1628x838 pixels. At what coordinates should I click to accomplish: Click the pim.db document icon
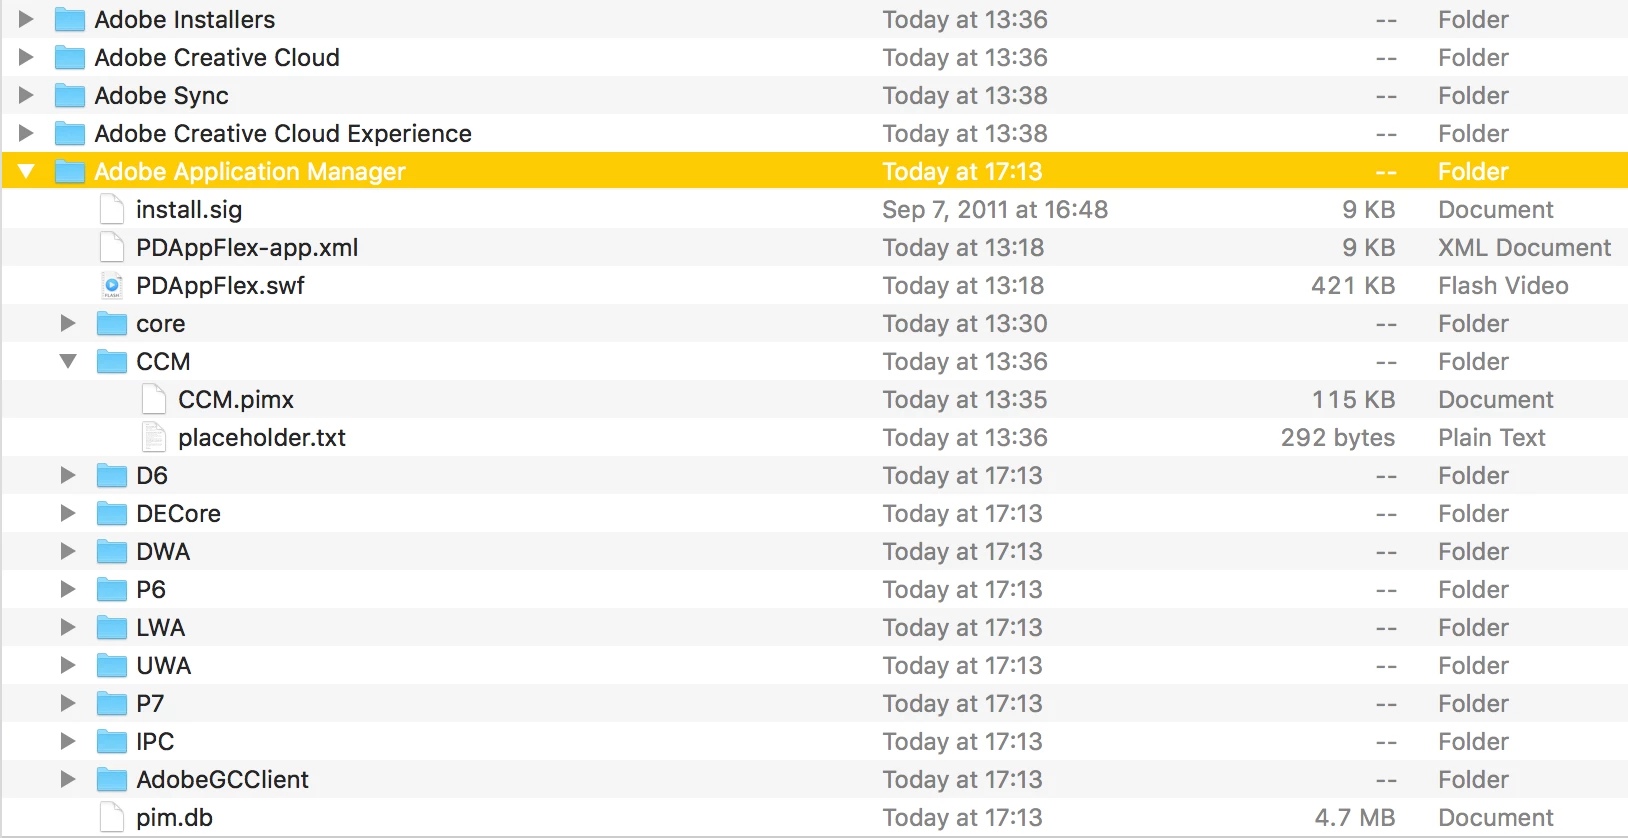click(112, 817)
